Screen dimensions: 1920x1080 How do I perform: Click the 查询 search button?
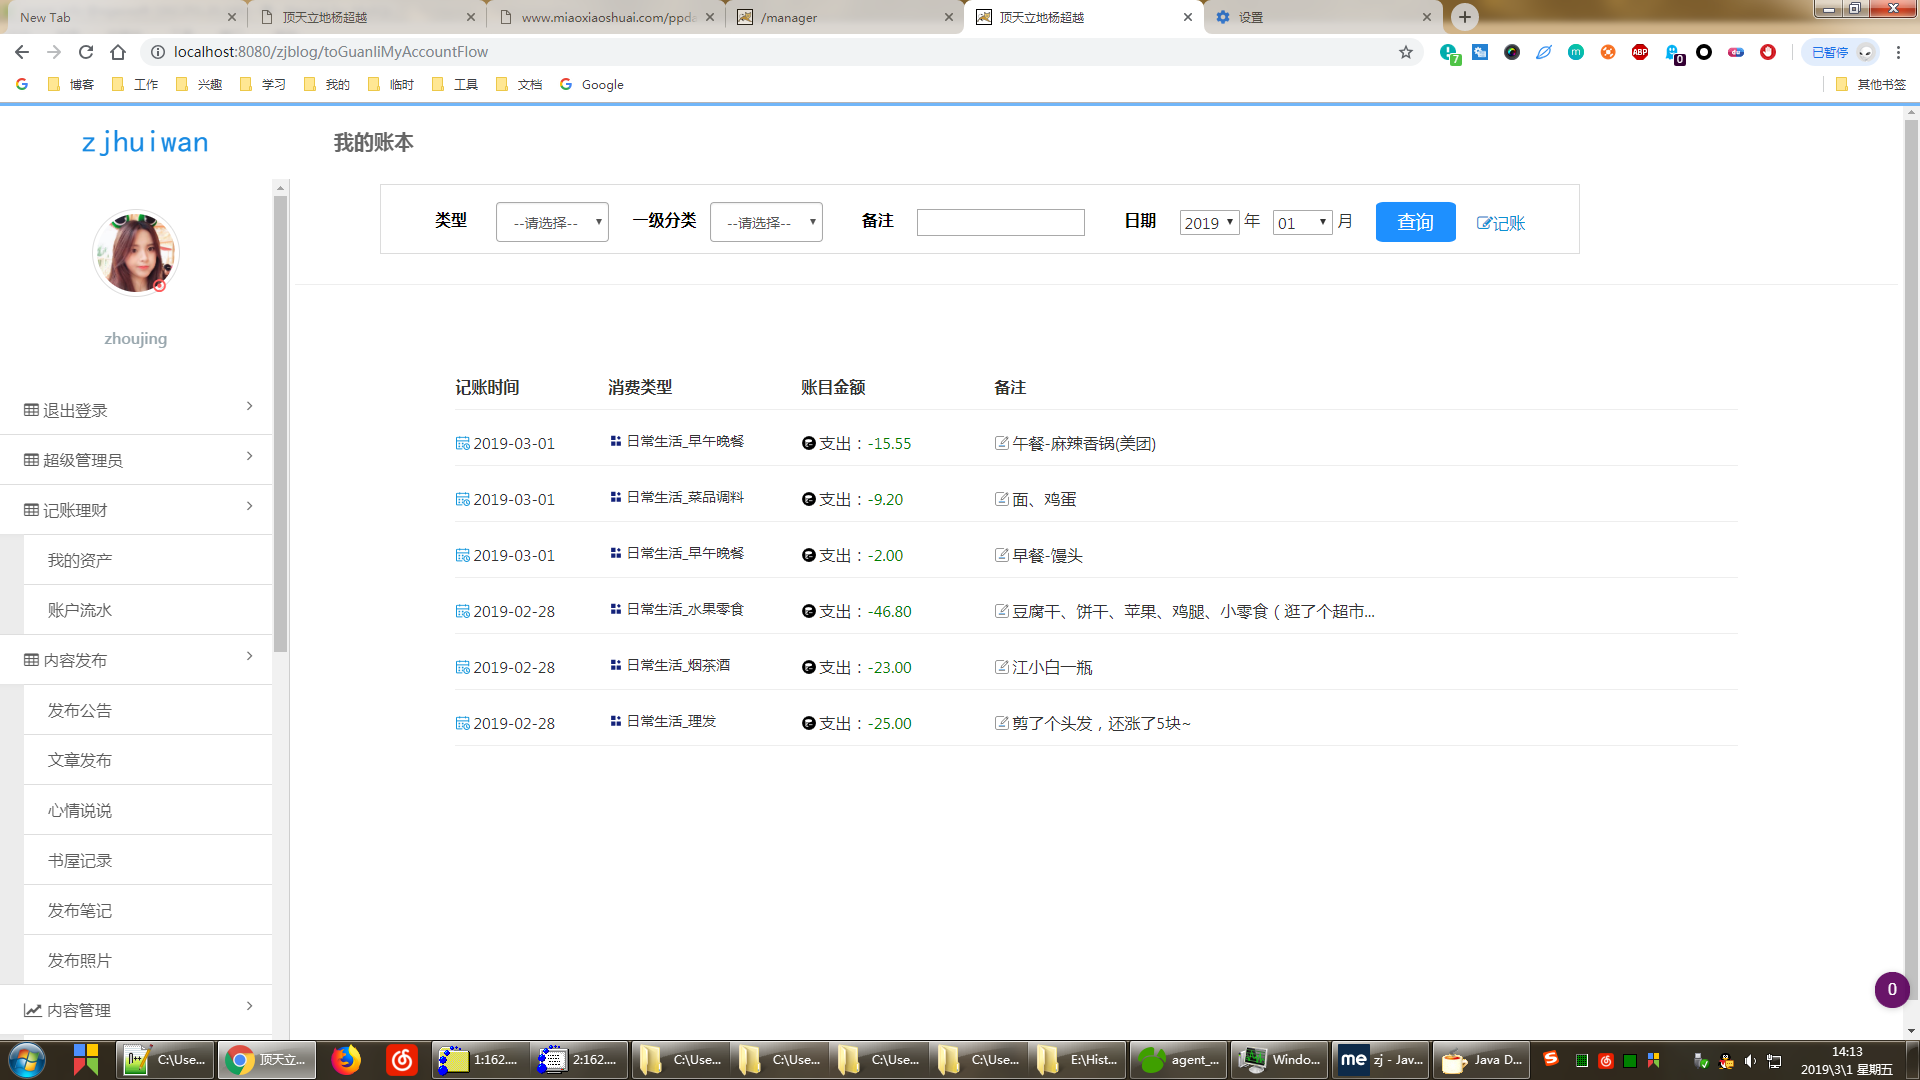(x=1415, y=222)
